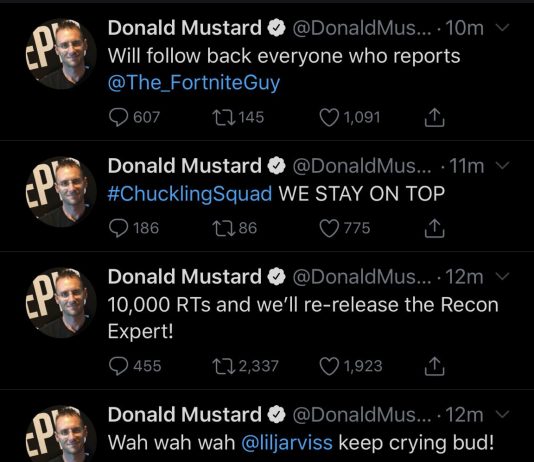Retweet the tweet with 145 retweets
The height and width of the screenshot is (462, 534).
(x=223, y=117)
